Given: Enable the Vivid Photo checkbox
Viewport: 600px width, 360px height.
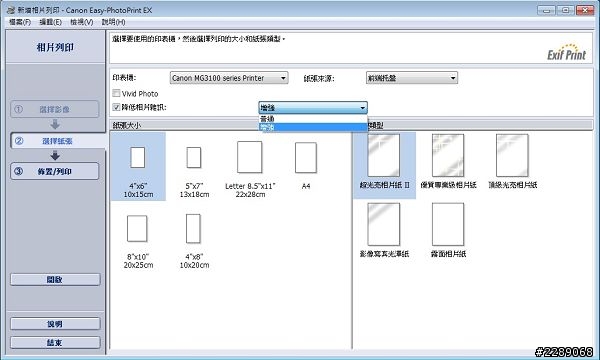Looking at the screenshot, I should (x=116, y=93).
